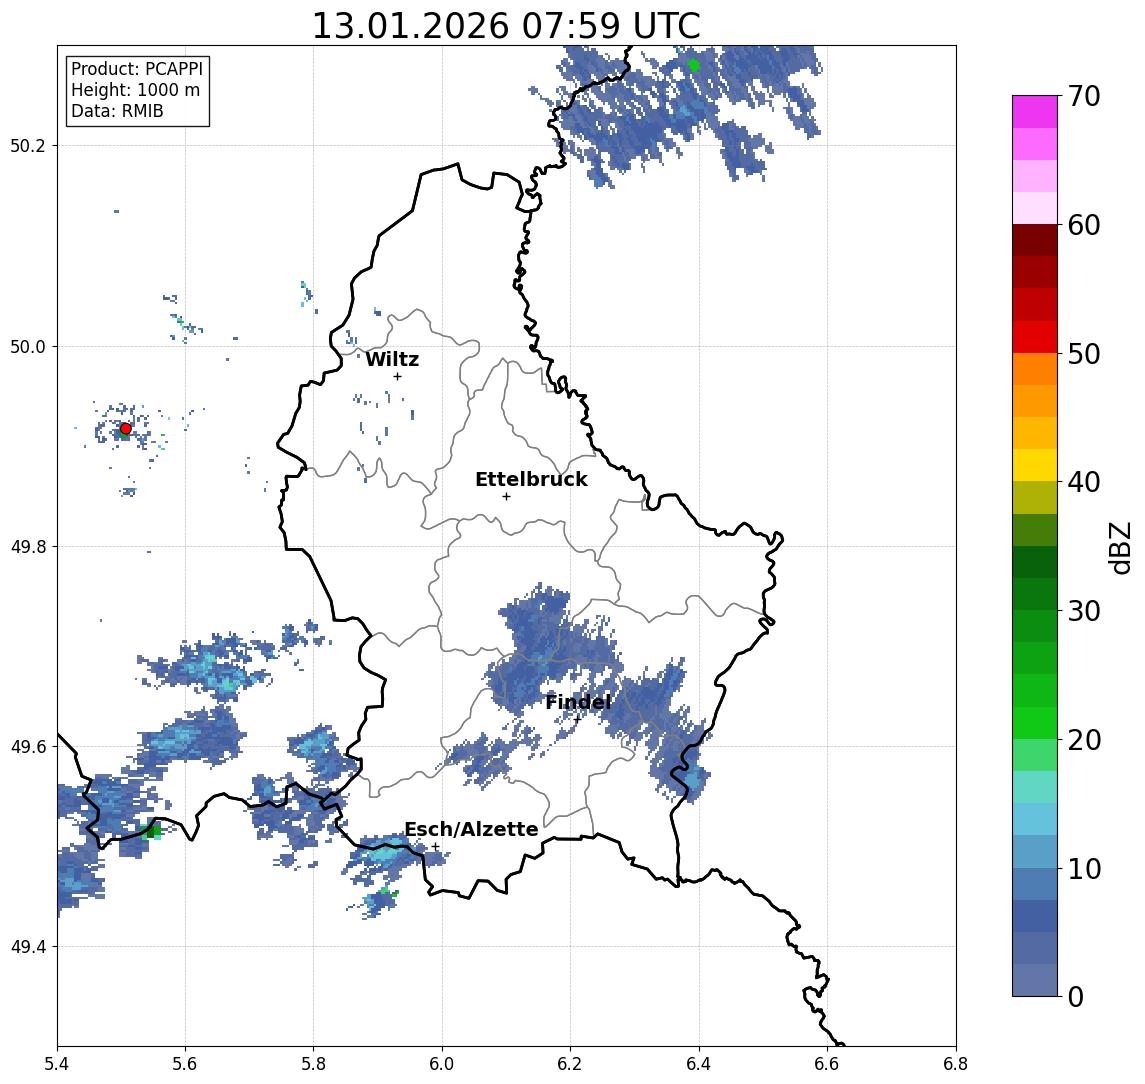Image resolution: width=1145 pixels, height=1084 pixels.
Task: Click the colorbar tick label 70
Action: (x=1084, y=96)
